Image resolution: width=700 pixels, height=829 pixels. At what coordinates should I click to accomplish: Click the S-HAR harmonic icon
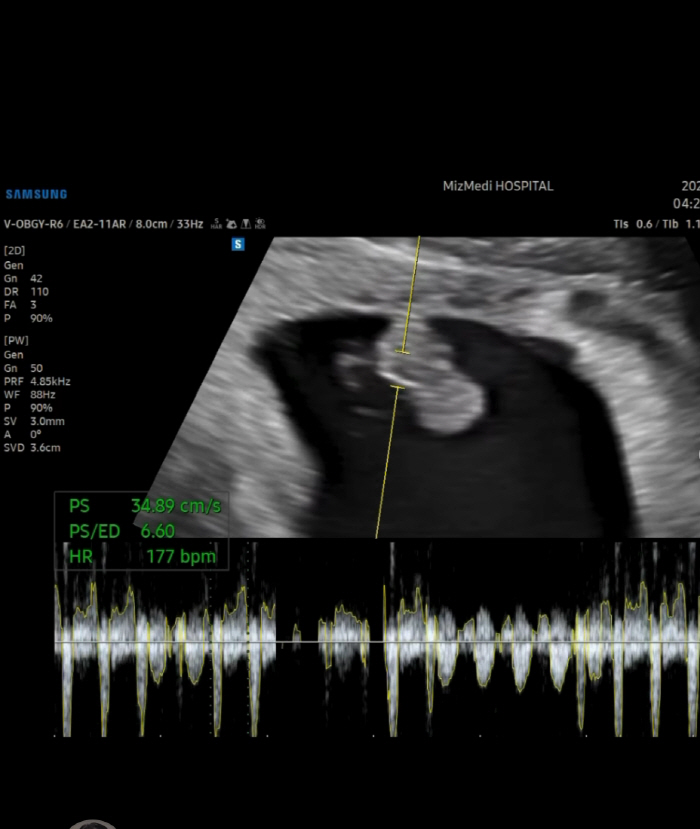[x=217, y=224]
